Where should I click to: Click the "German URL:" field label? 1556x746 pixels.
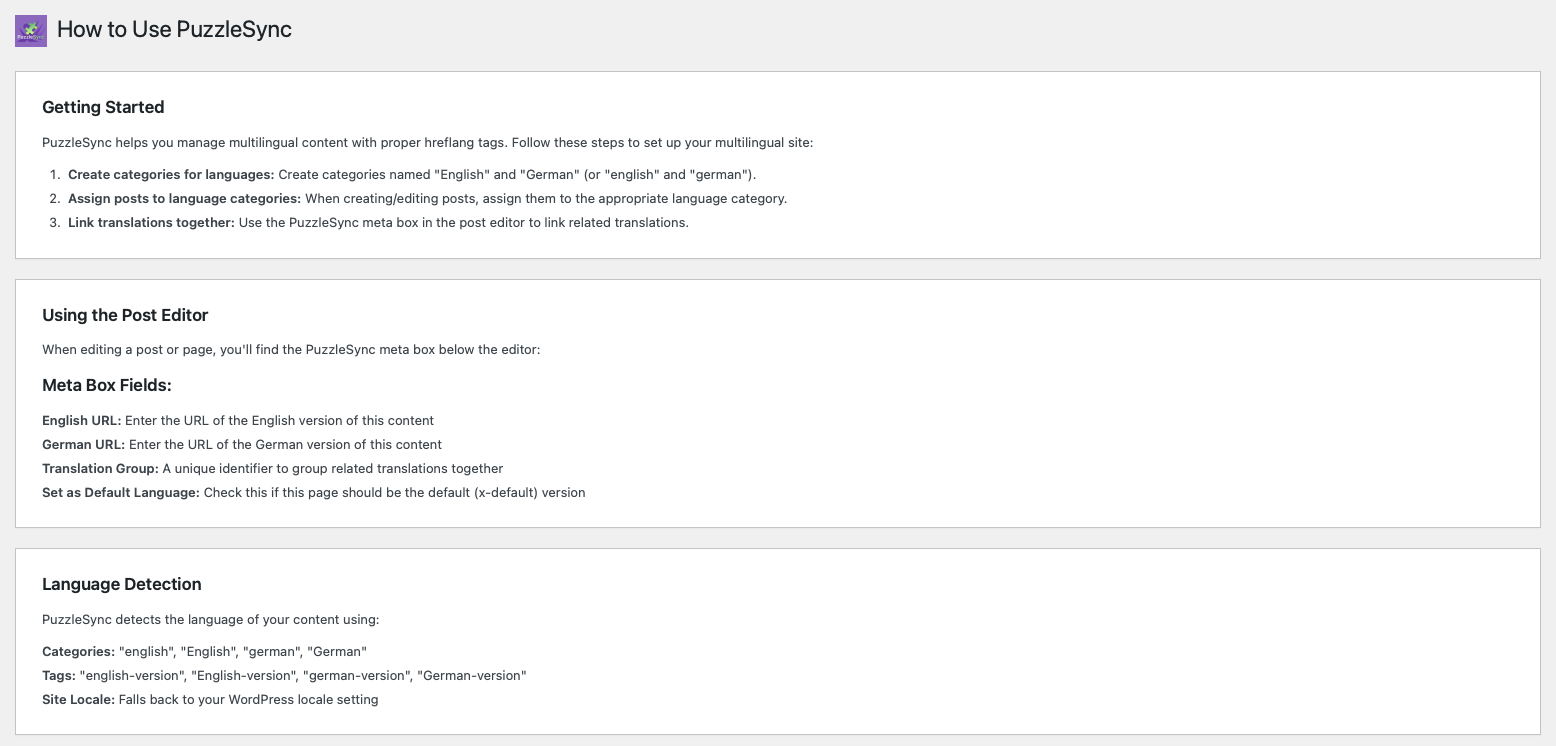tap(83, 445)
